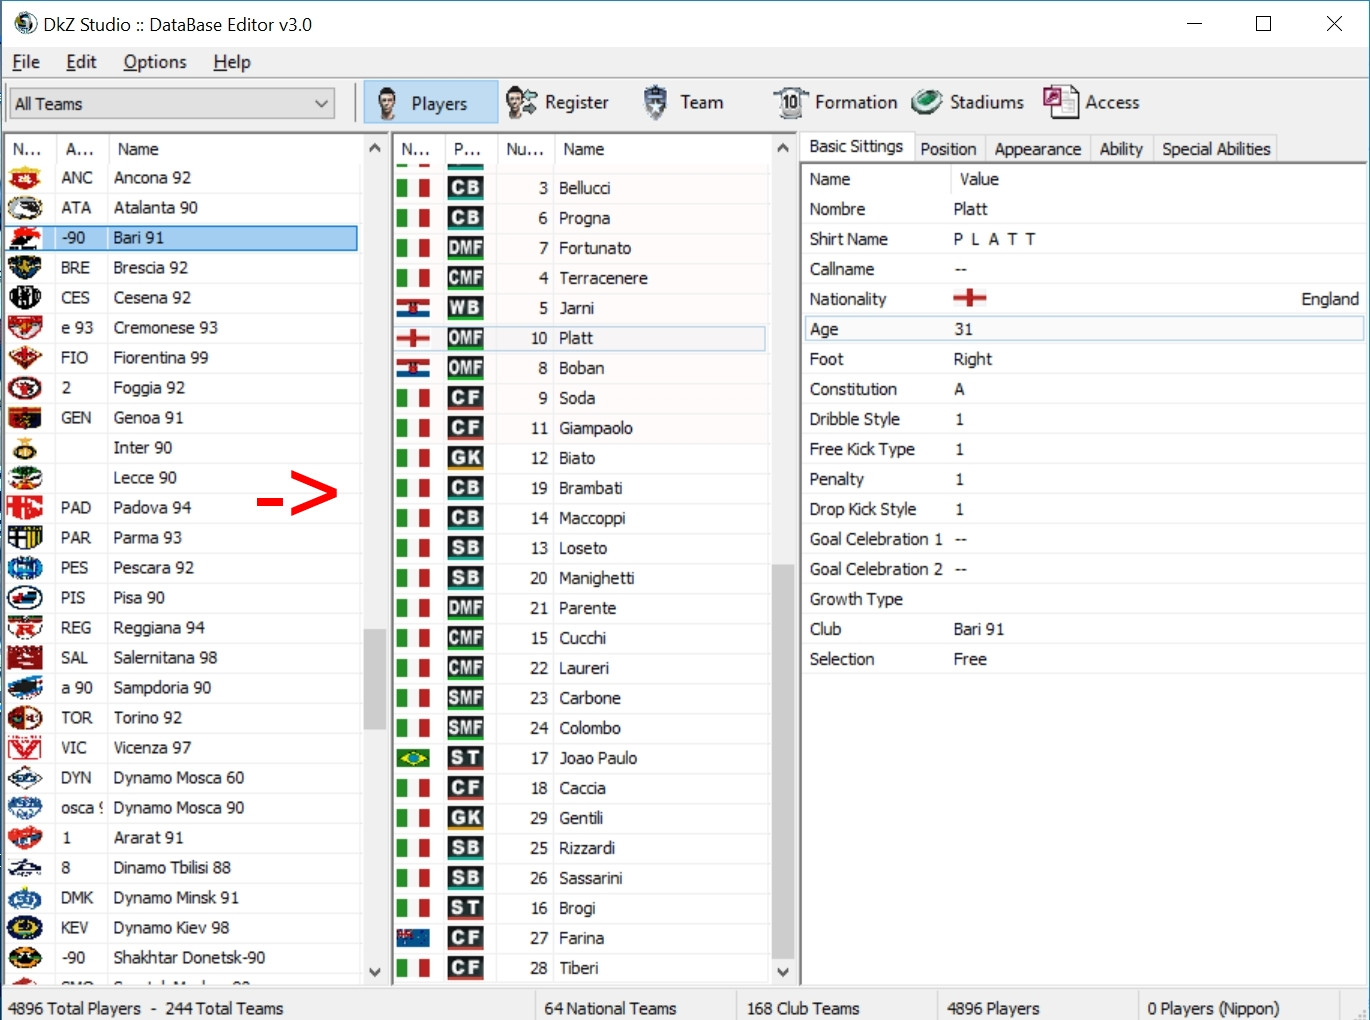Click the GK position badge for Biato
The width and height of the screenshot is (1370, 1020).
coord(465,458)
